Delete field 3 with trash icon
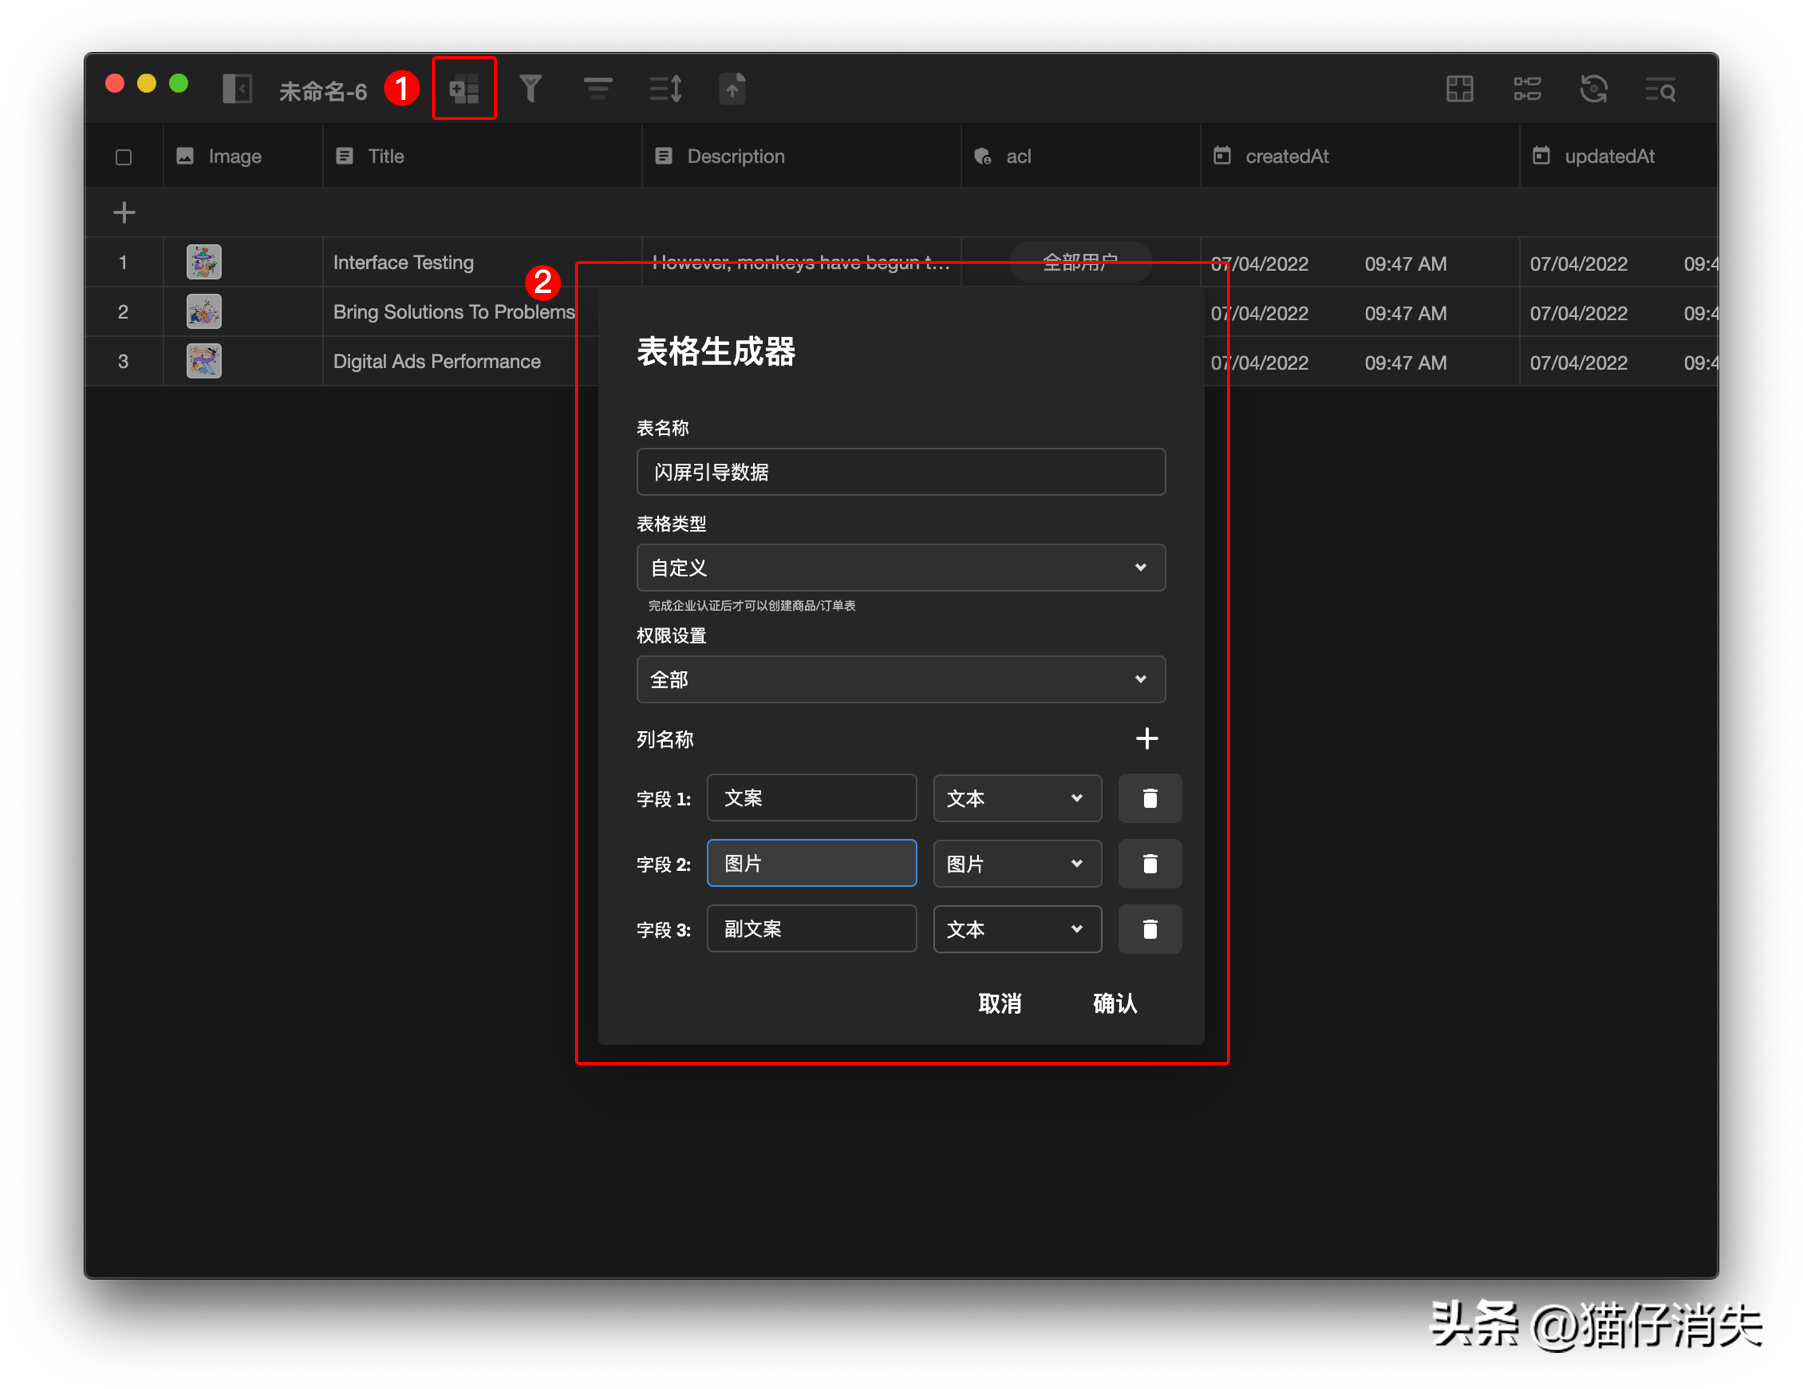1803x1389 pixels. pos(1150,930)
